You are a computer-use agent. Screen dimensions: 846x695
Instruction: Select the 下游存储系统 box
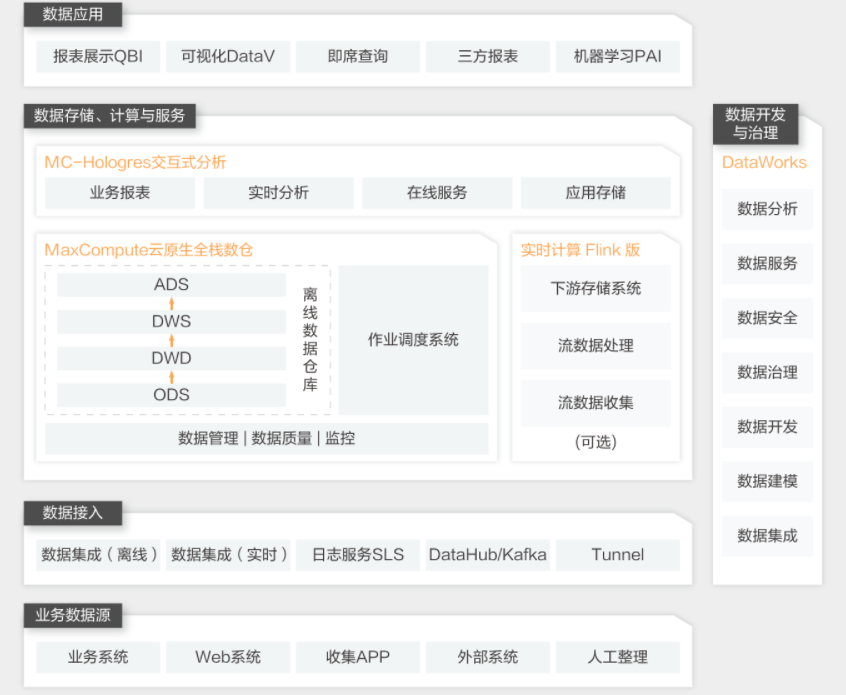[x=596, y=288]
